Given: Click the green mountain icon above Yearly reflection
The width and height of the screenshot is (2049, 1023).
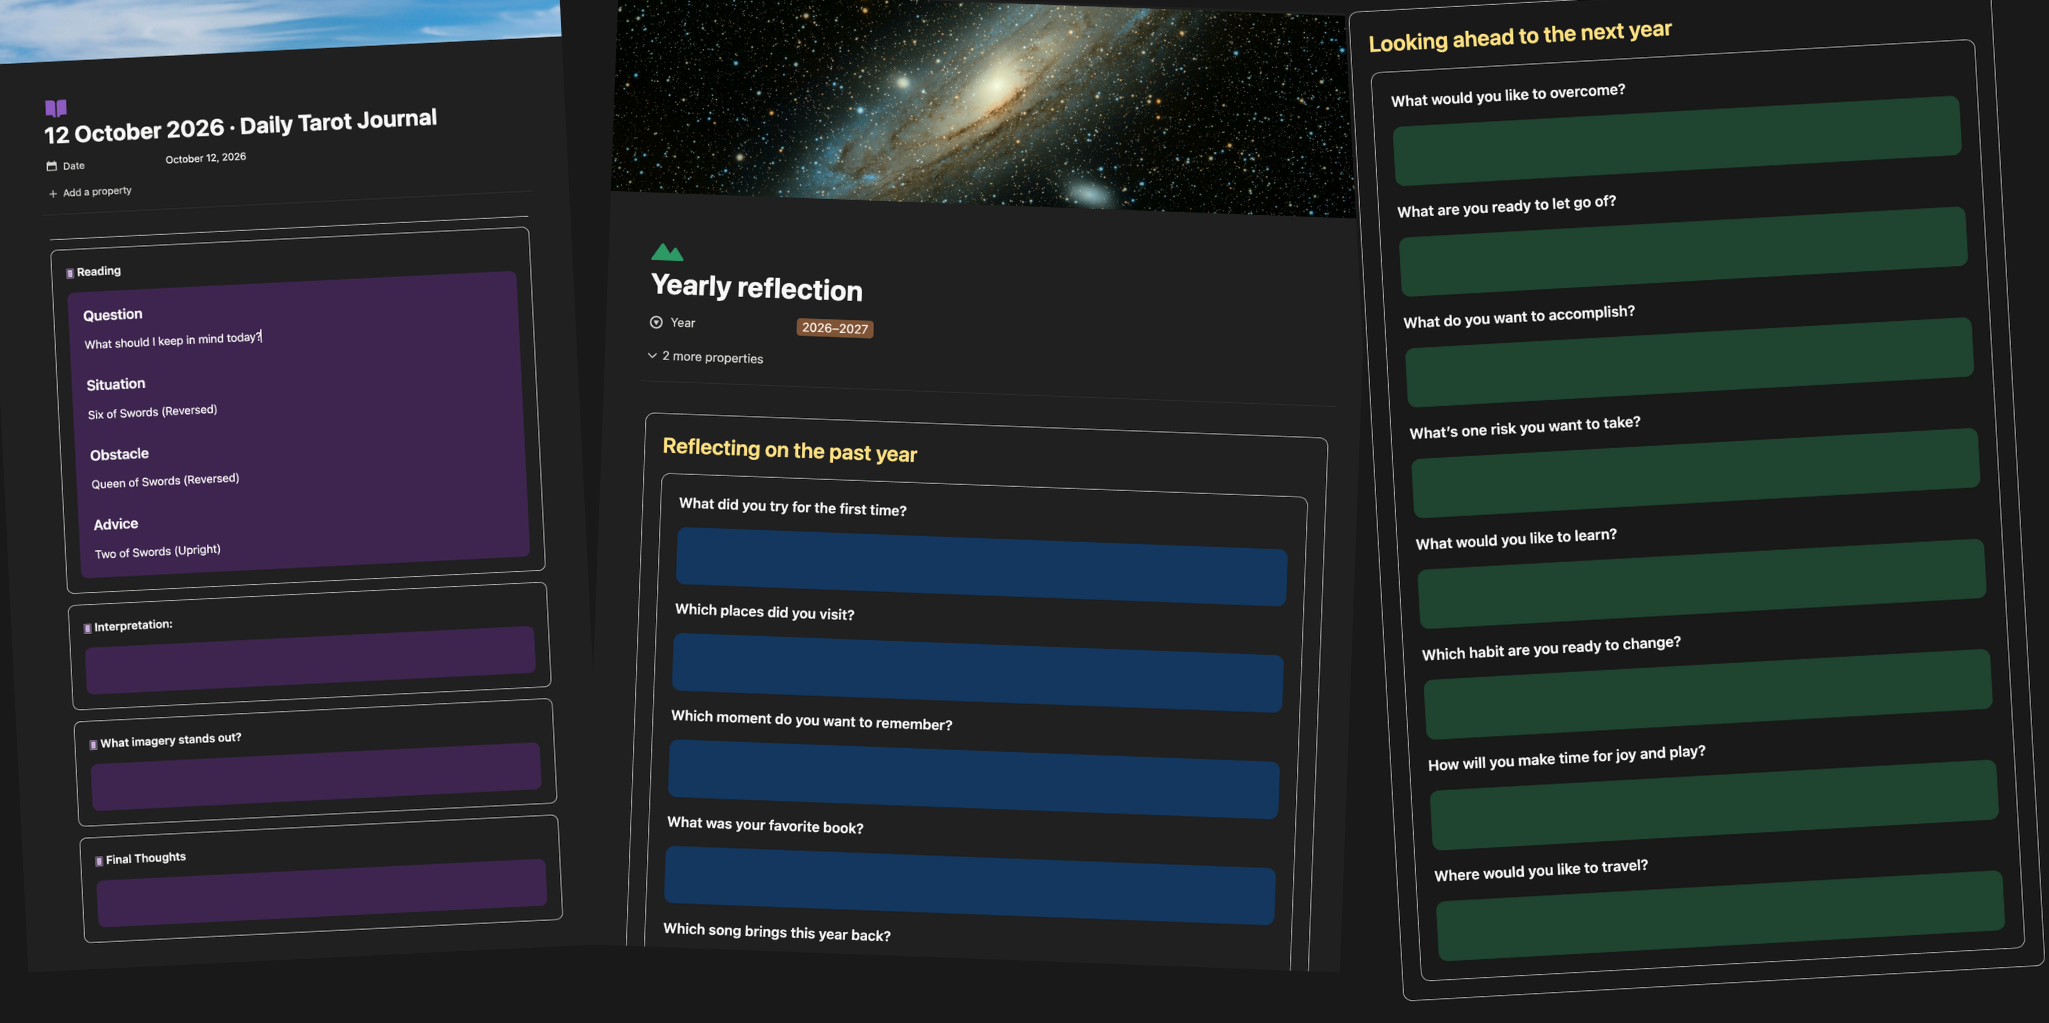Looking at the screenshot, I should (x=667, y=251).
